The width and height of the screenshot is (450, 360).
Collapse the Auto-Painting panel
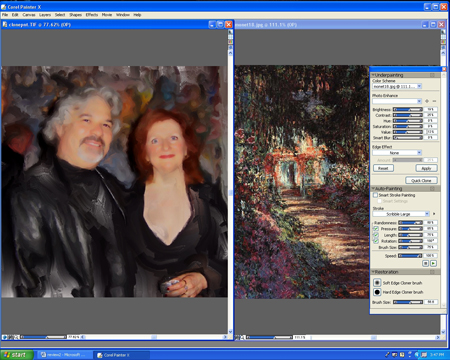tap(373, 189)
